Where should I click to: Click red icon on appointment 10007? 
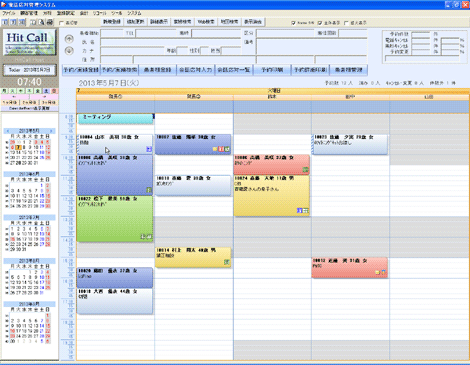[221, 149]
